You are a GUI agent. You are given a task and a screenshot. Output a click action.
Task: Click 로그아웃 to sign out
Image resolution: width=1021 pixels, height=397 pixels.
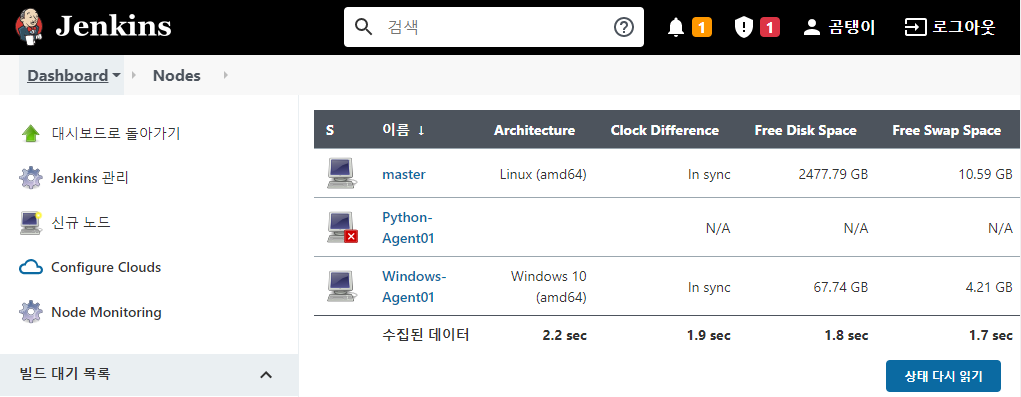click(x=964, y=27)
